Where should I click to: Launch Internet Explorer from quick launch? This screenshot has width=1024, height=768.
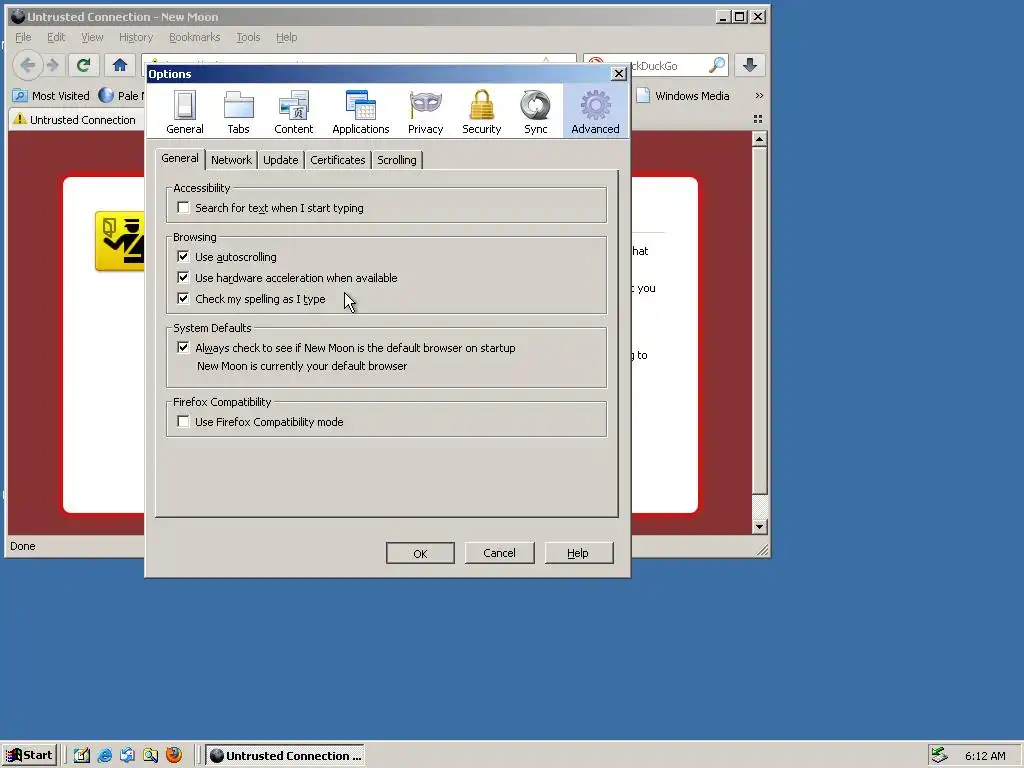coord(104,756)
